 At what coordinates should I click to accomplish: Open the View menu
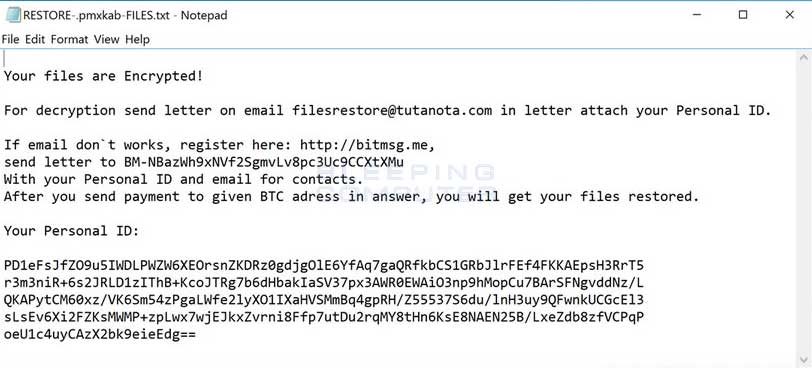tap(106, 39)
